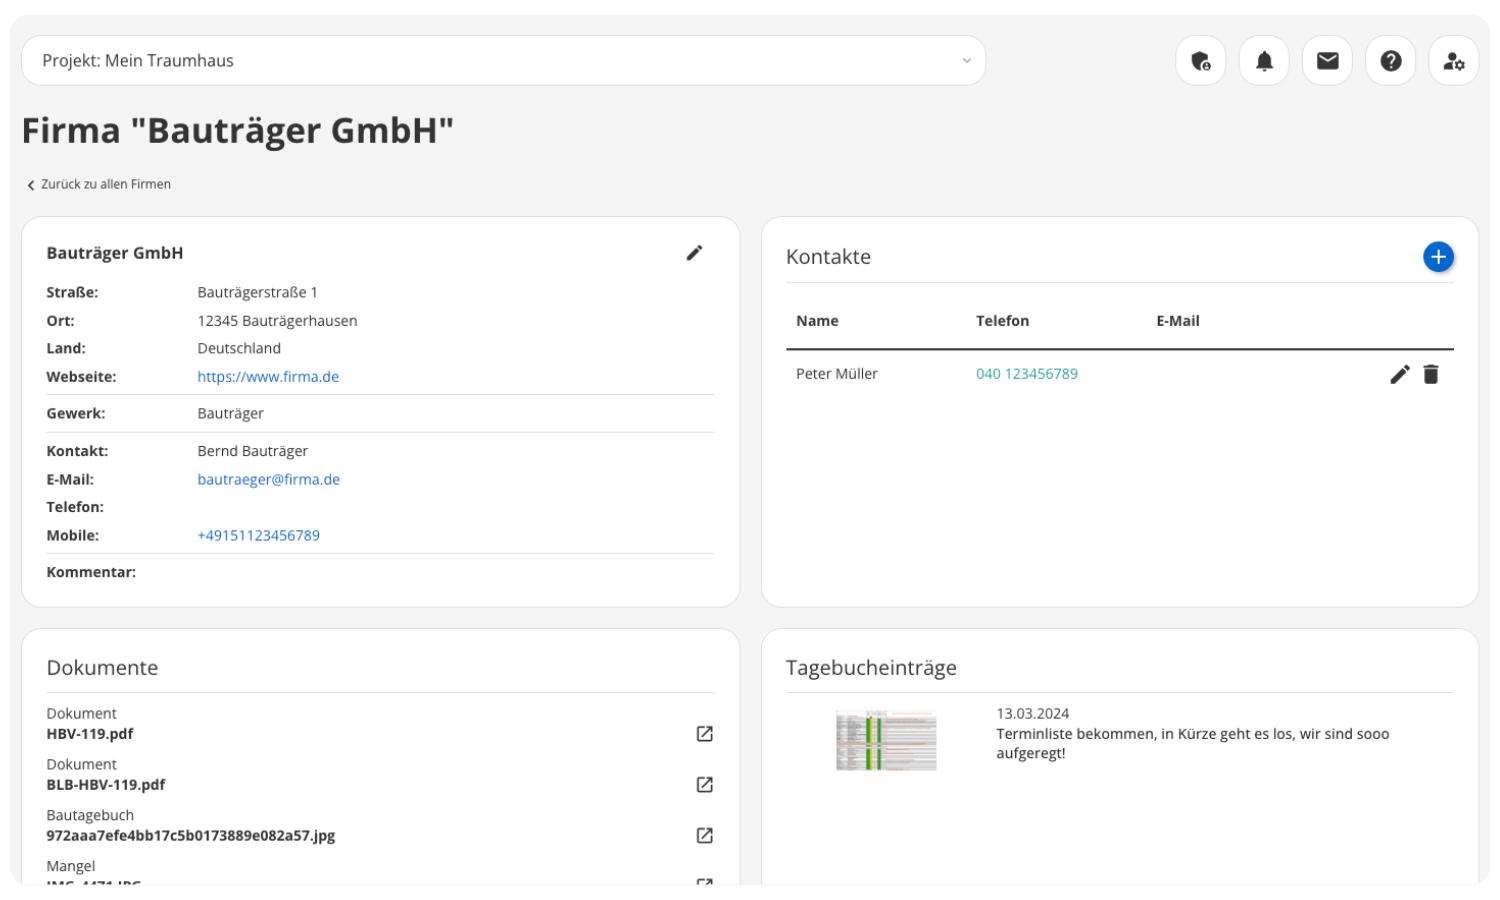Click the shield security icon in header
This screenshot has width=1500, height=900.
tap(1200, 61)
